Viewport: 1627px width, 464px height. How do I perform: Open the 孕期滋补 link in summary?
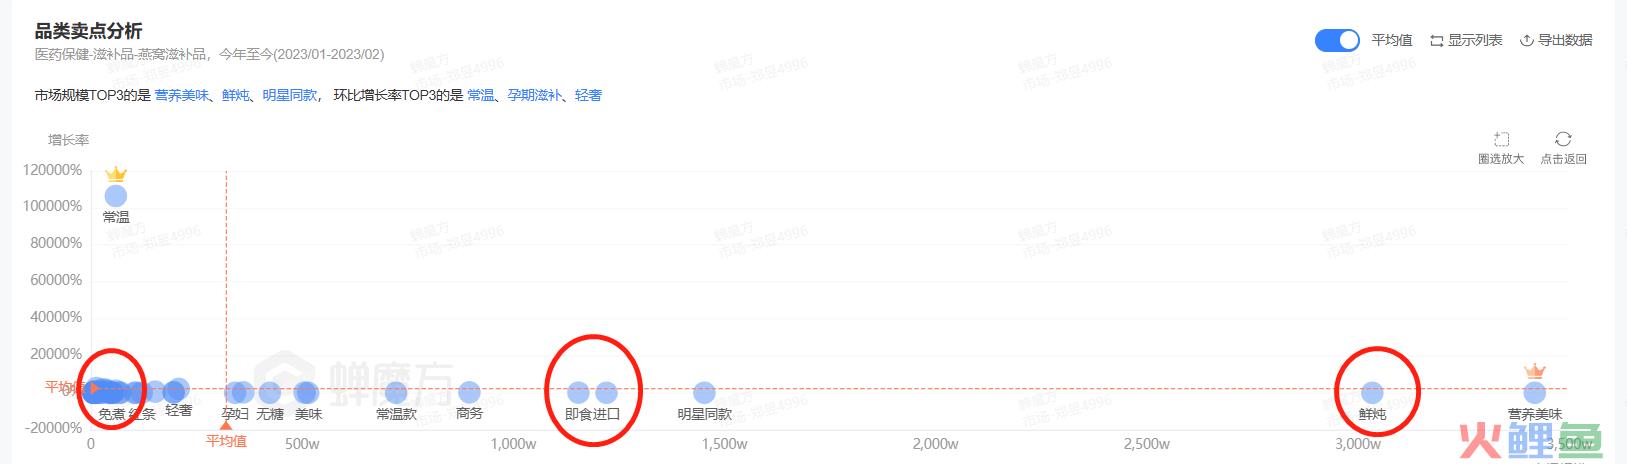point(535,95)
